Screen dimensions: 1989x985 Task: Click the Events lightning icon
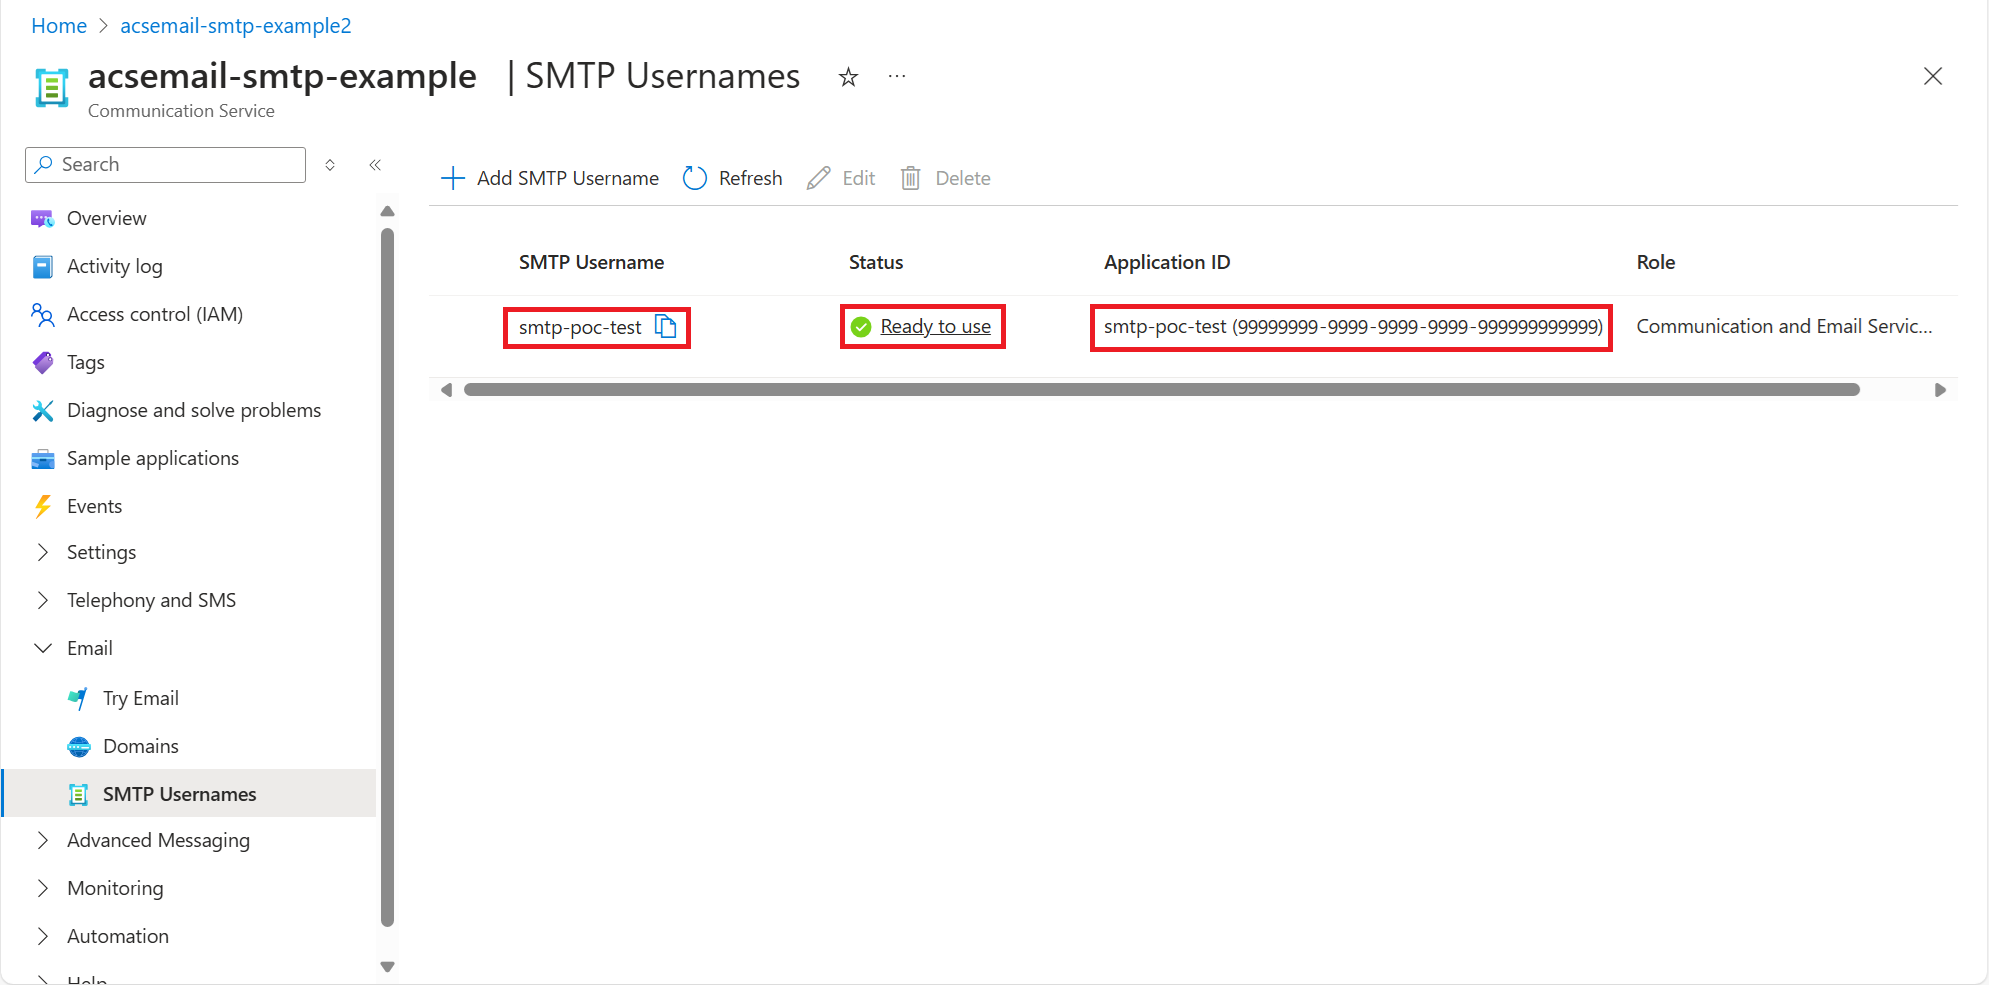(x=42, y=506)
